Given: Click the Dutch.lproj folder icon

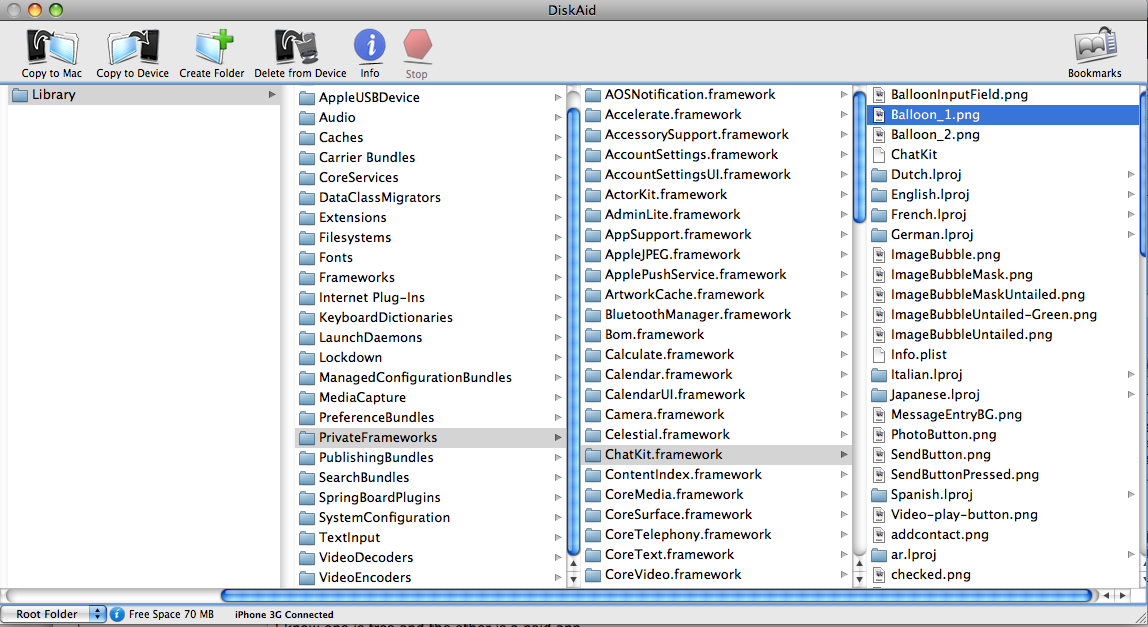Looking at the screenshot, I should [x=879, y=174].
